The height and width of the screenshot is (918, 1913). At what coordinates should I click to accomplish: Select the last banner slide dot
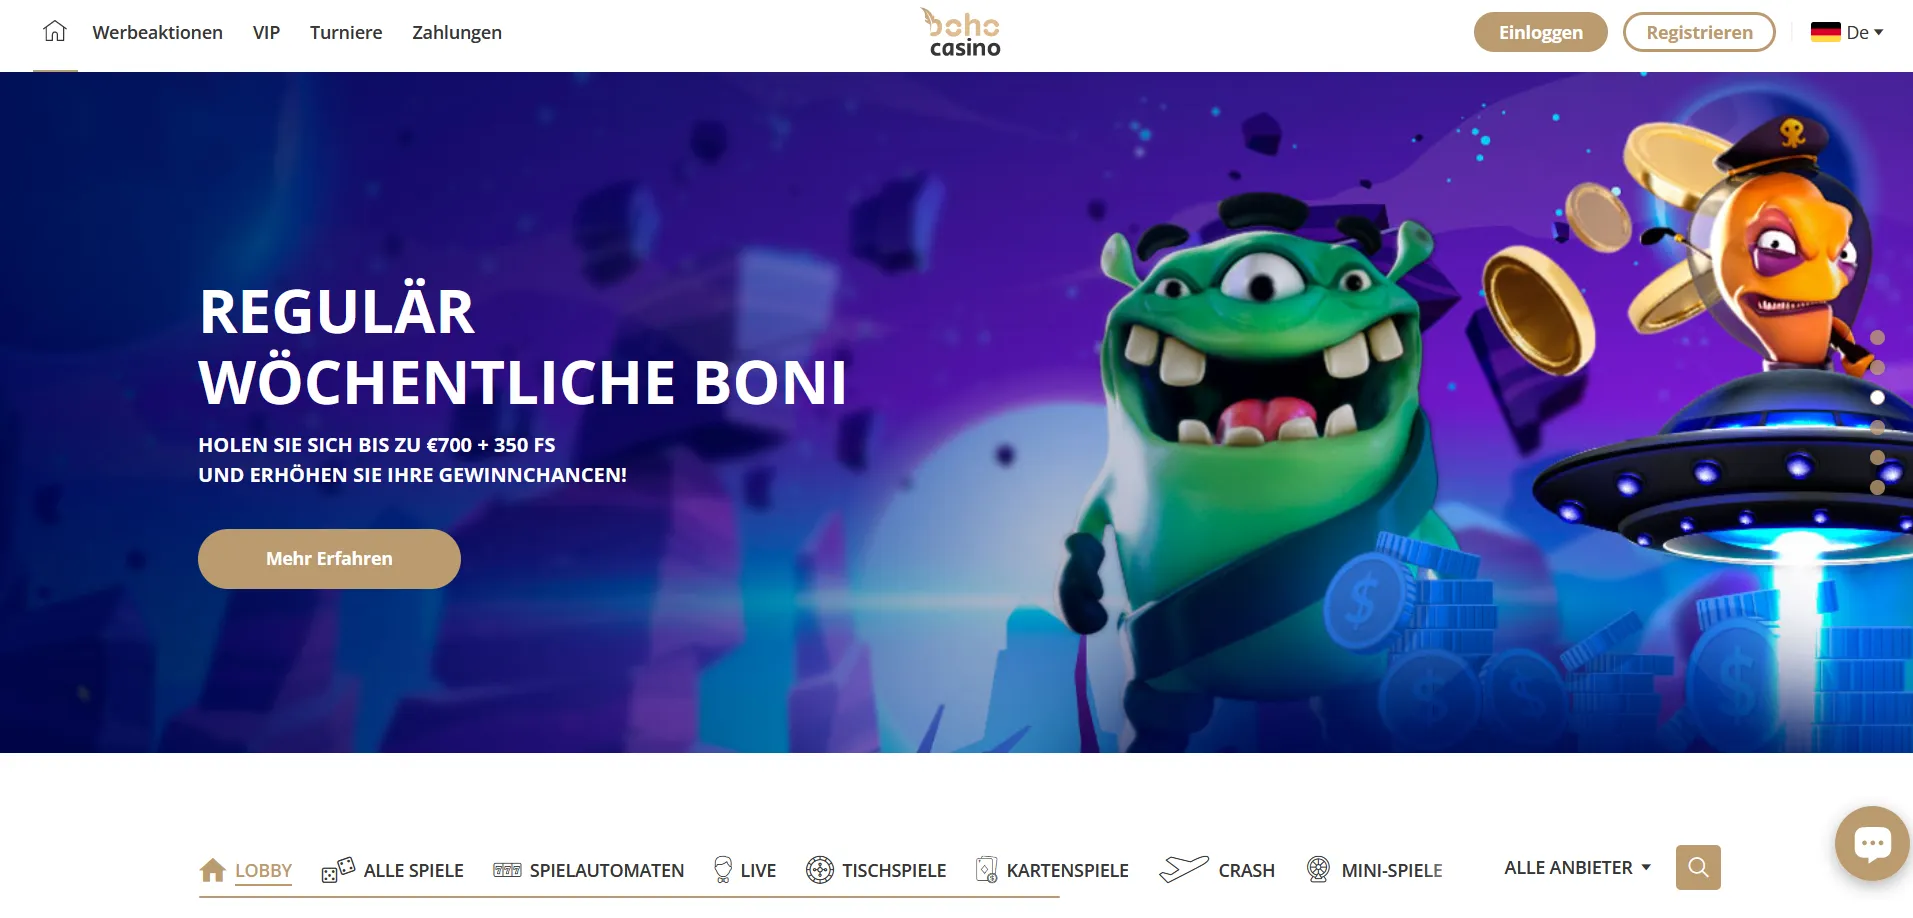coord(1878,488)
